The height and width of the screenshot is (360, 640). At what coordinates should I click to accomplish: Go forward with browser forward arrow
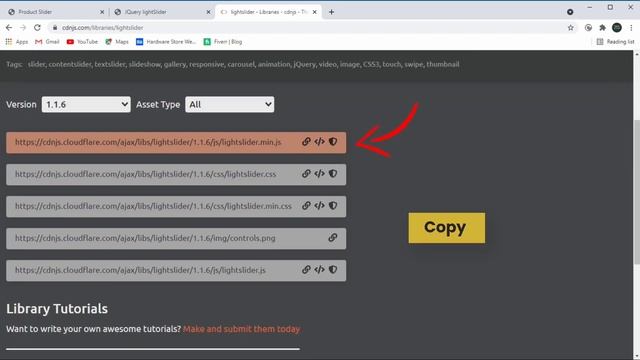tap(23, 27)
